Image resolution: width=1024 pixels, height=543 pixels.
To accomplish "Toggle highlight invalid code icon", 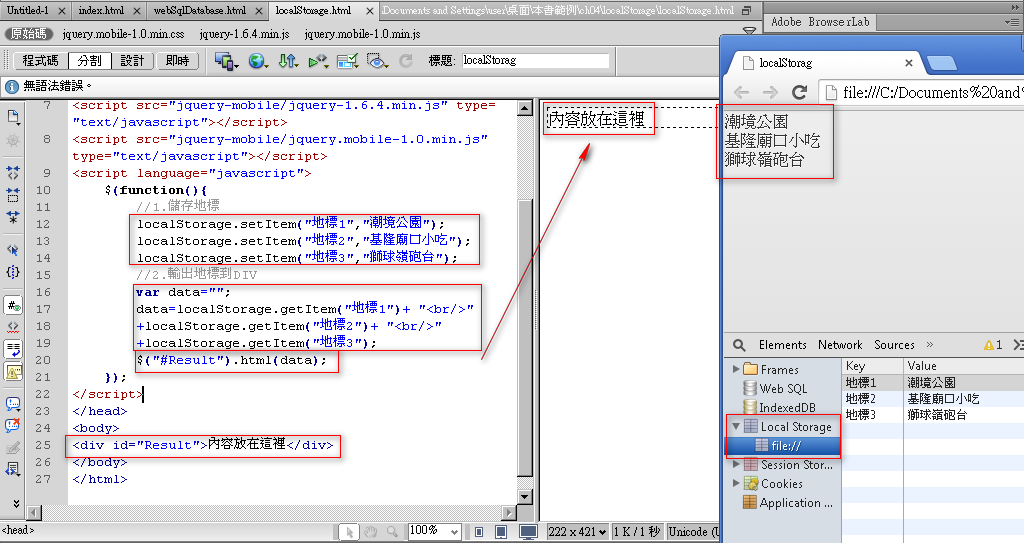I will coord(13,327).
